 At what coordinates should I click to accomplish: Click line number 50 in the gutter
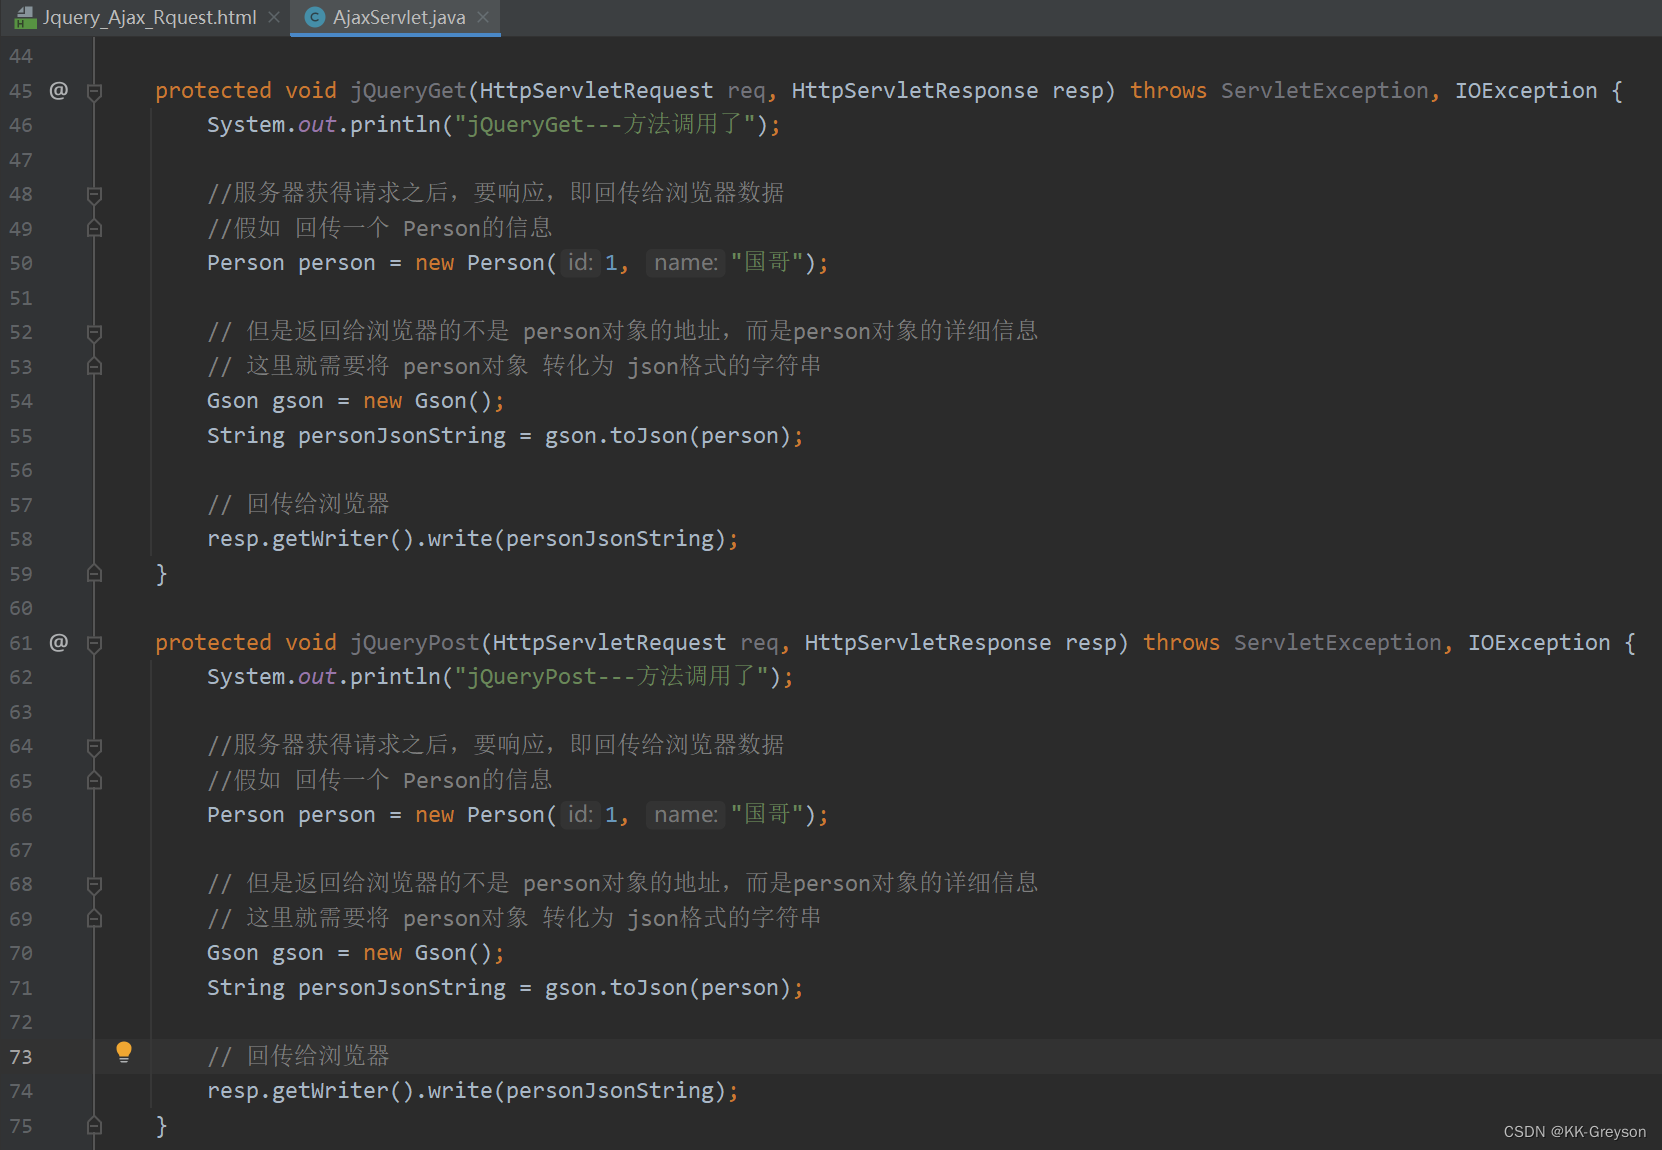pyautogui.click(x=21, y=263)
